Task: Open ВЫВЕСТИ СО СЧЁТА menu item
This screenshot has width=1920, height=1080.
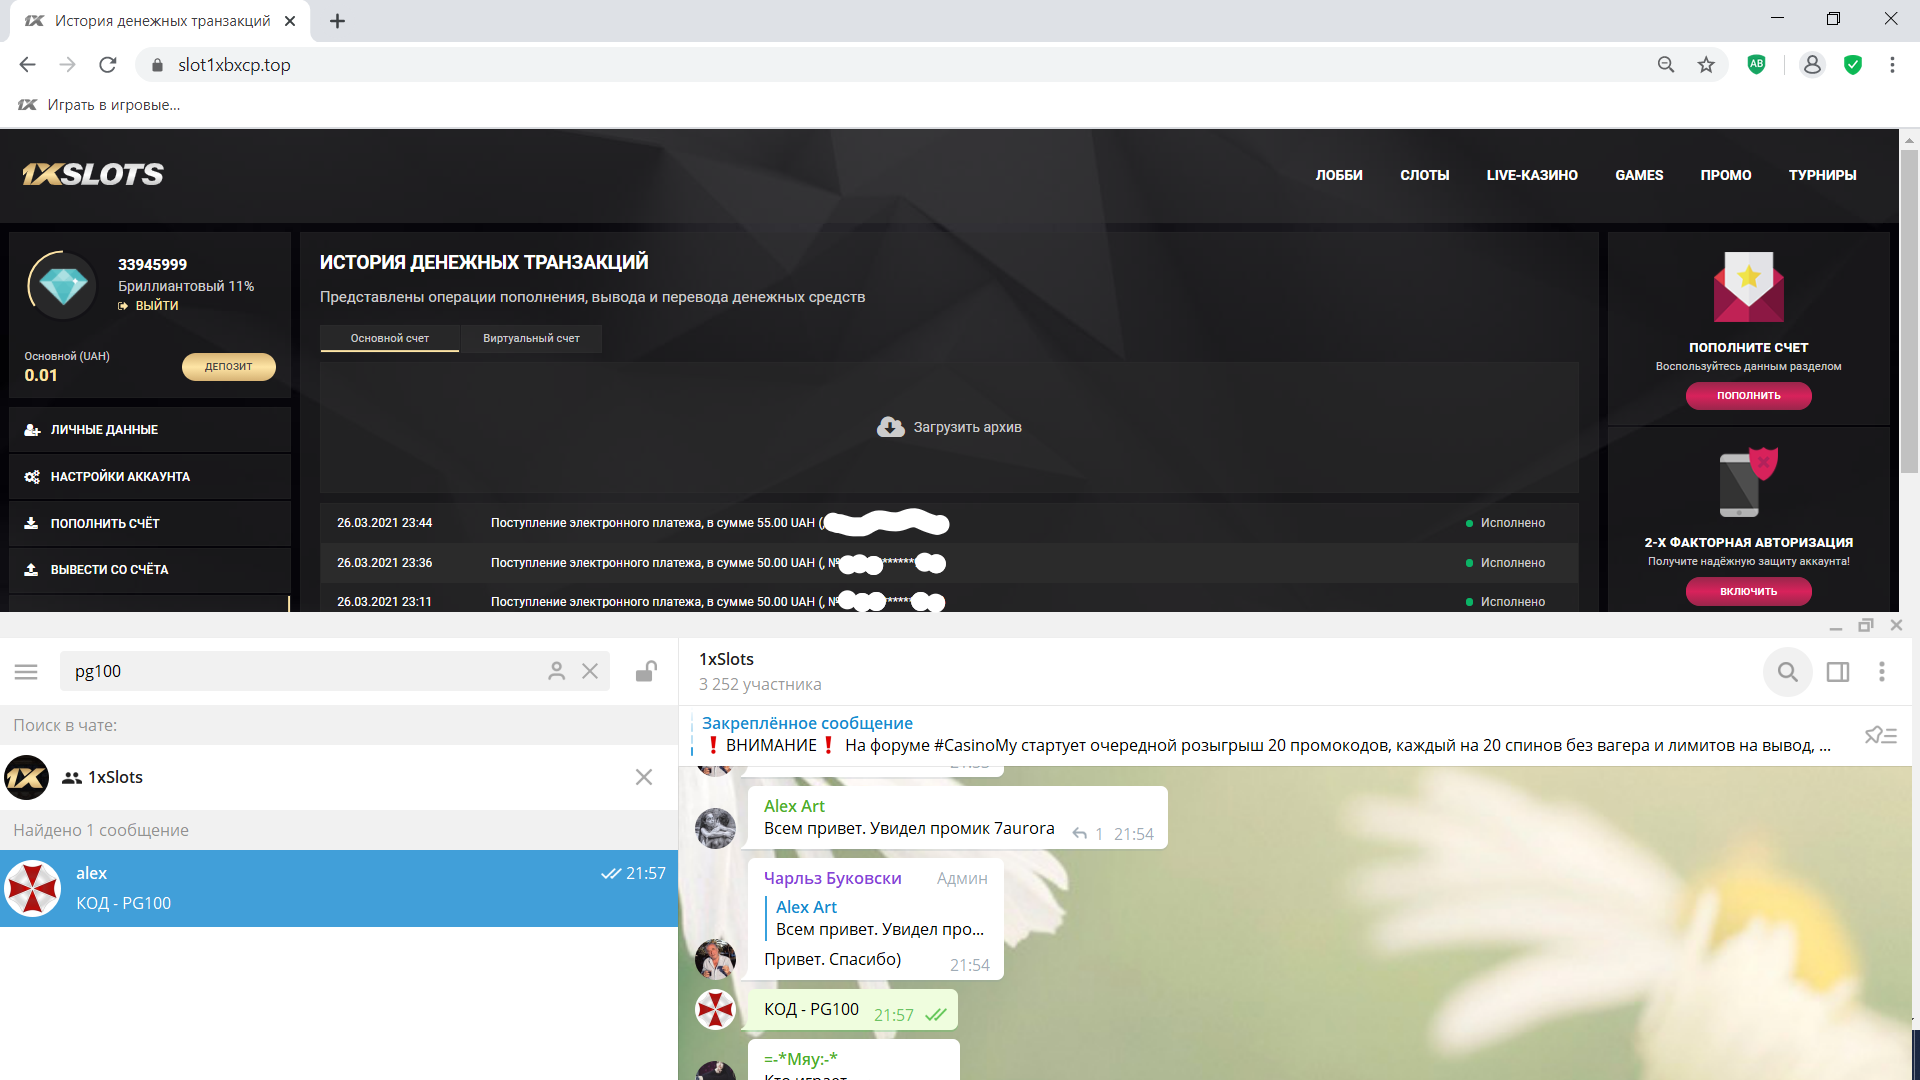Action: pyautogui.click(x=110, y=570)
